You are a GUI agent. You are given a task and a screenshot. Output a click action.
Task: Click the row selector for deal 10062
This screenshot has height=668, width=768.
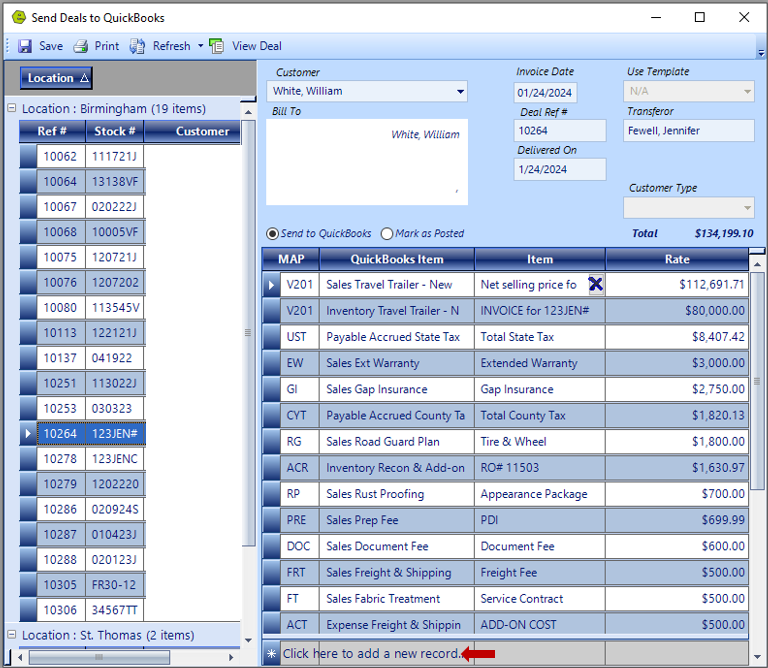pos(28,156)
